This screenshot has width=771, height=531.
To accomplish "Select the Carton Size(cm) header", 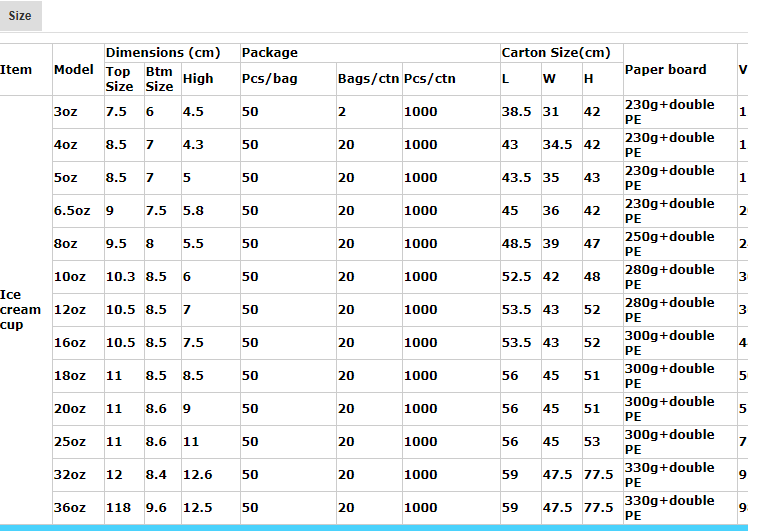I will pos(555,52).
